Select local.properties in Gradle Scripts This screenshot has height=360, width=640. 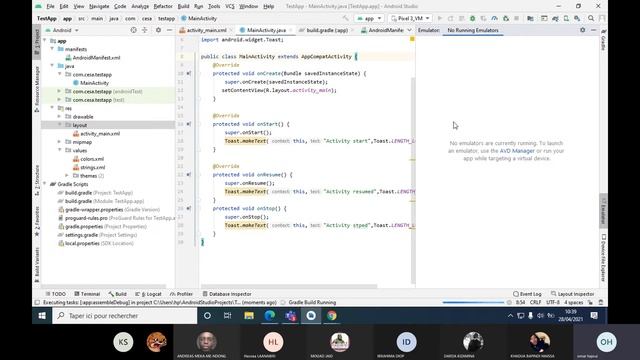pos(82,243)
